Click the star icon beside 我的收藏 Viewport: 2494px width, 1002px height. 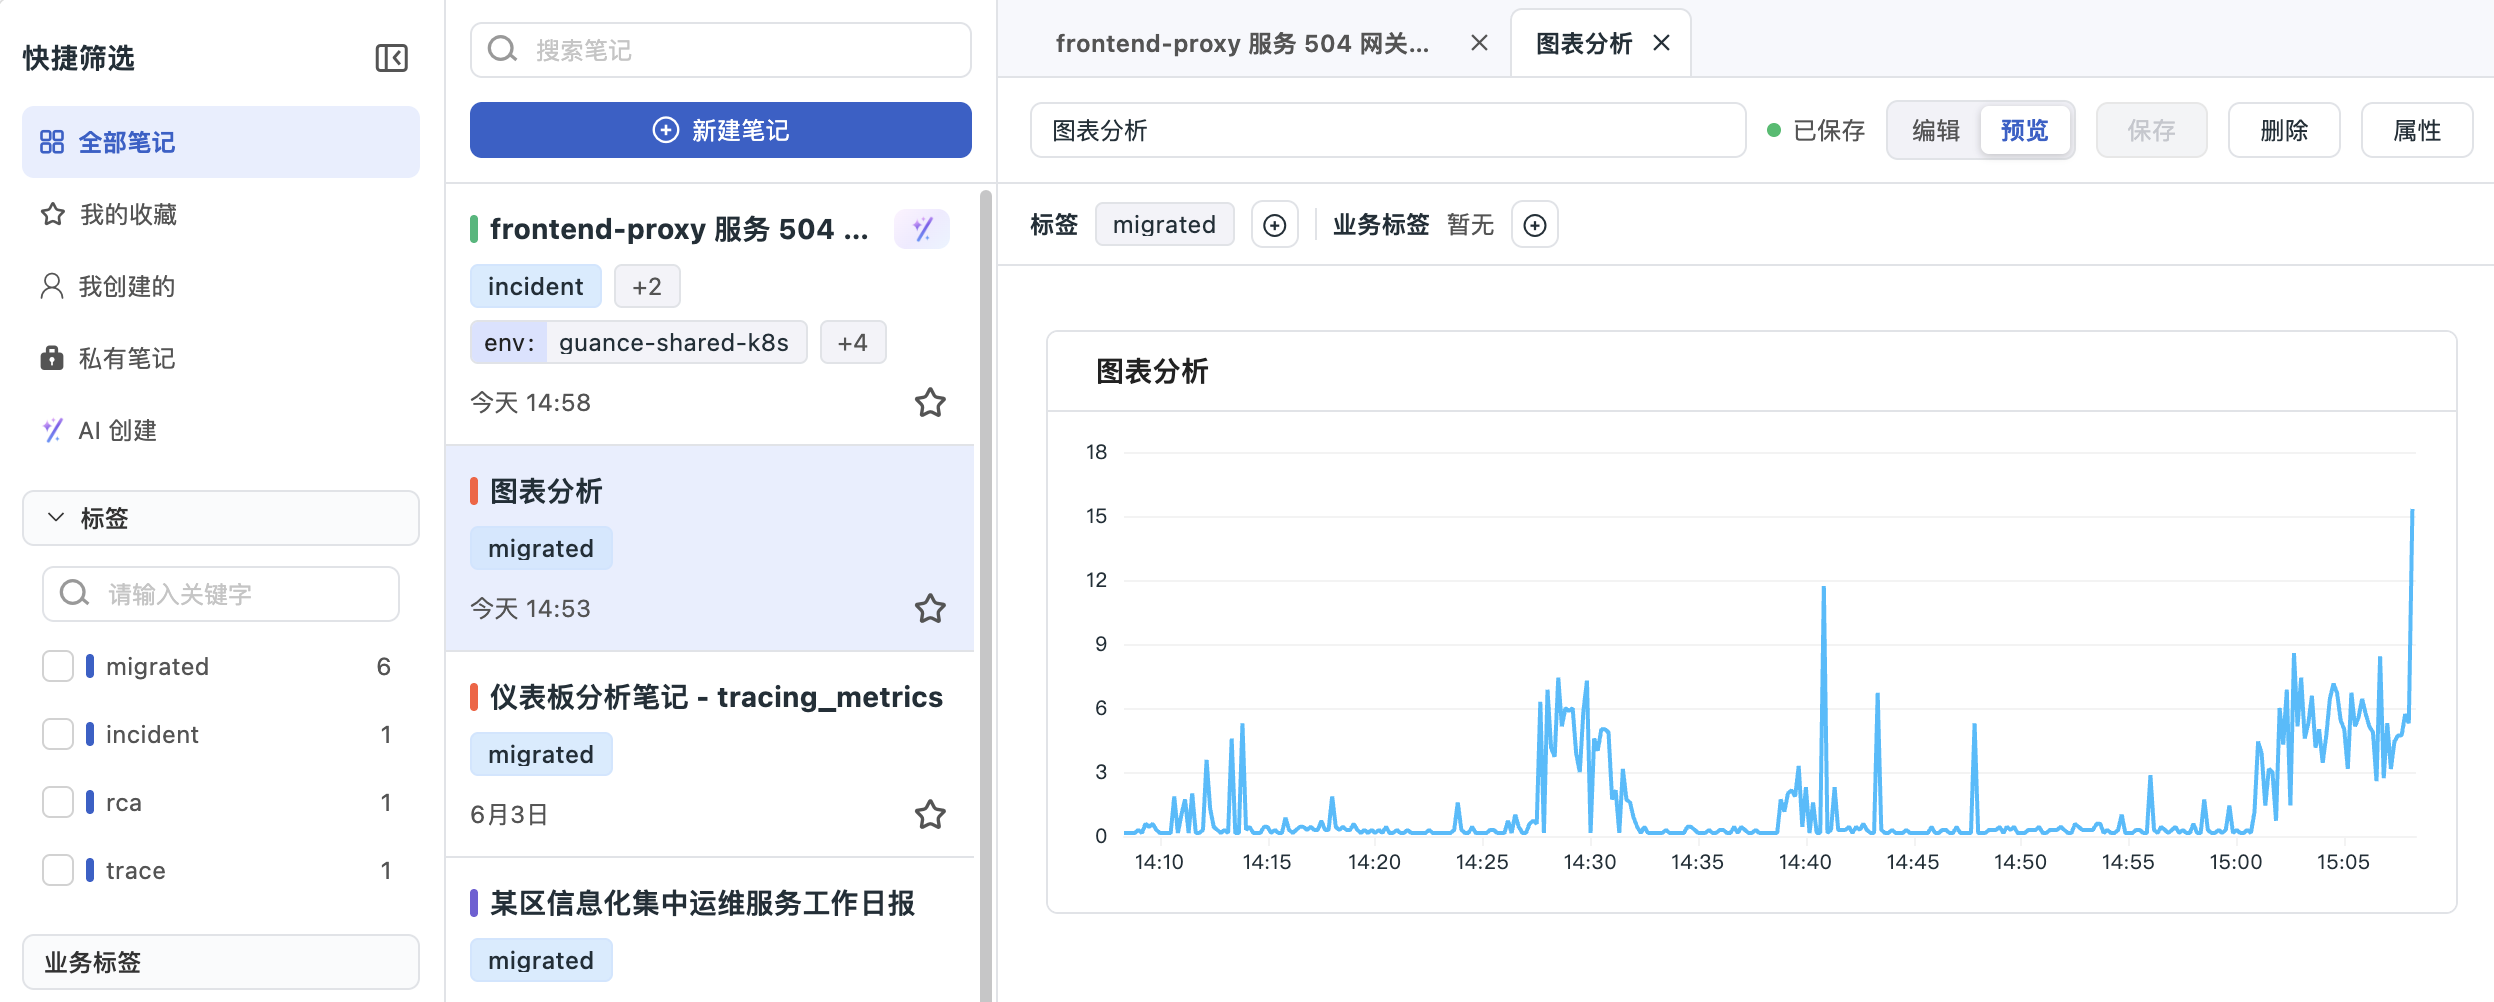point(53,214)
